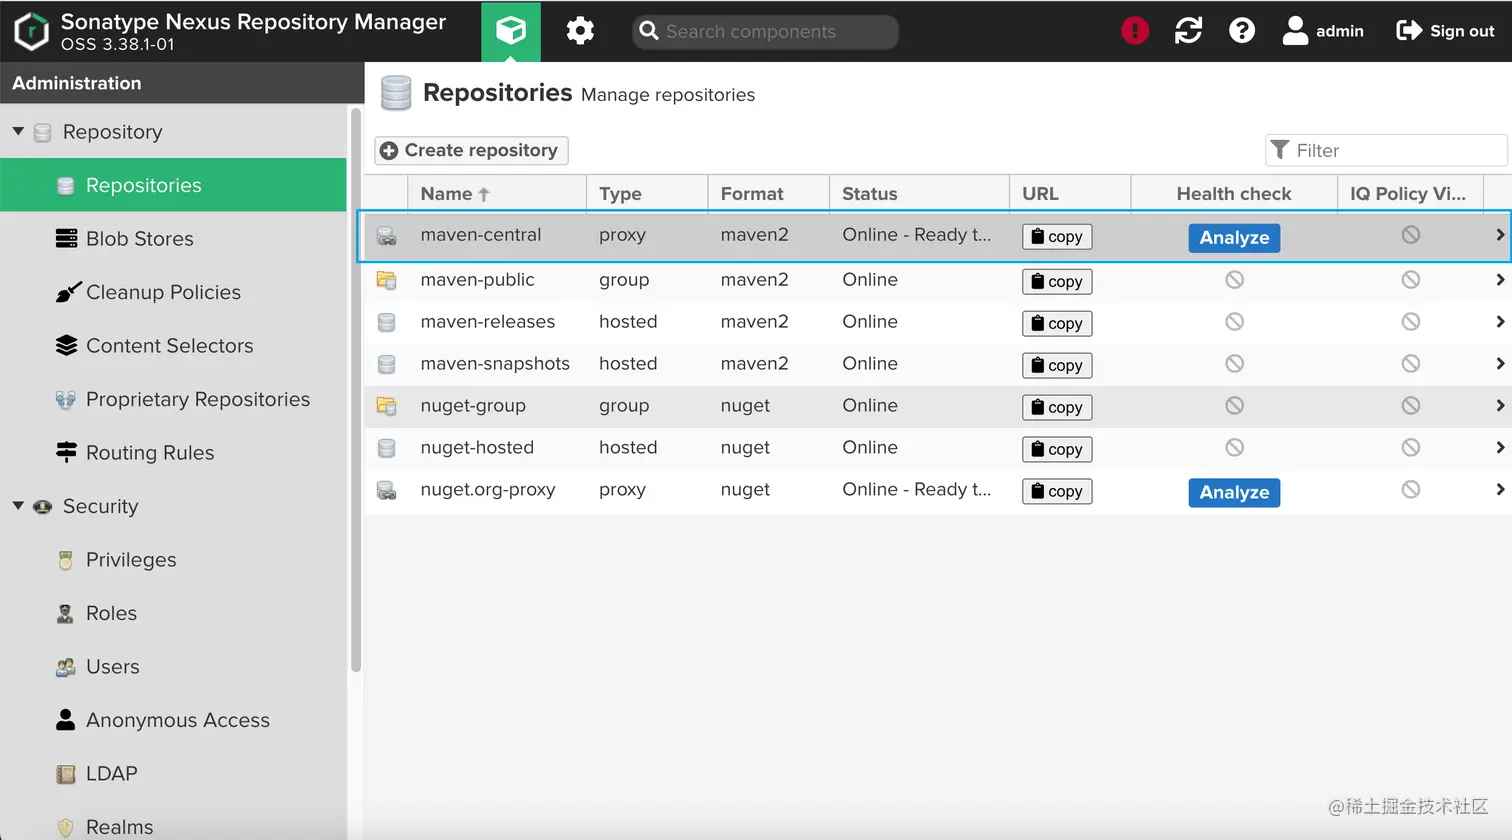Open Roles under Security

click(173, 613)
